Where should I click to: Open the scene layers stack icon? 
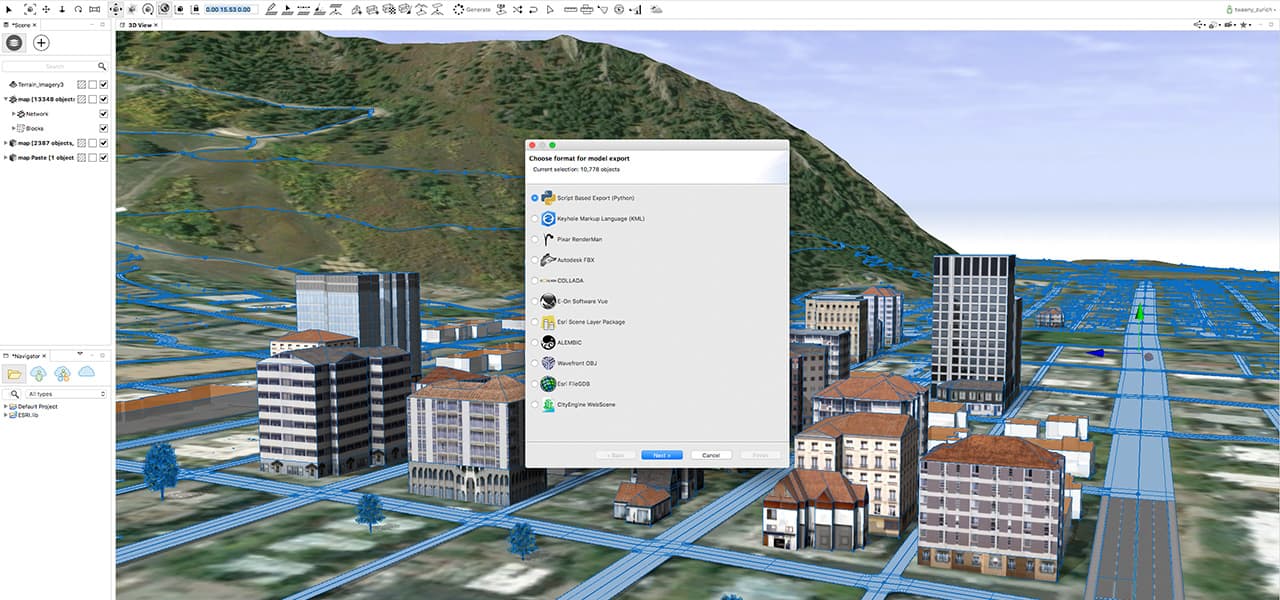click(x=14, y=43)
